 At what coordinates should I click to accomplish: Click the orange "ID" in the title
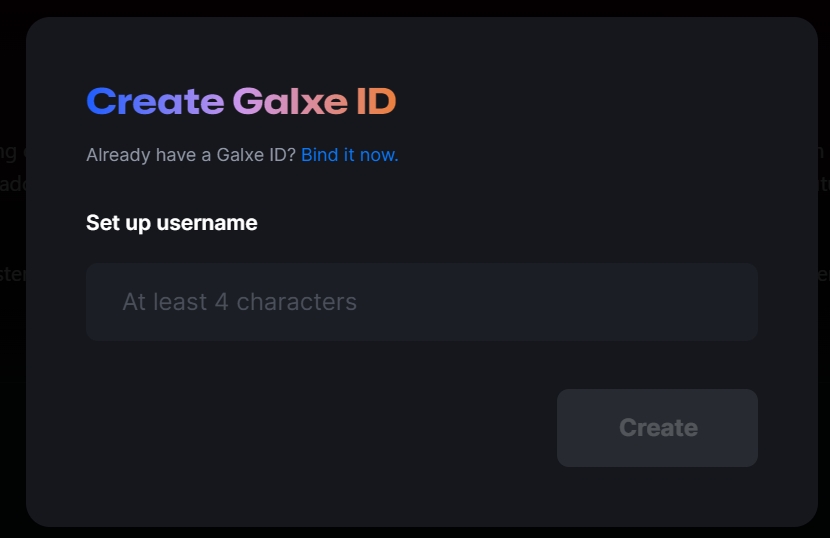[376, 102]
